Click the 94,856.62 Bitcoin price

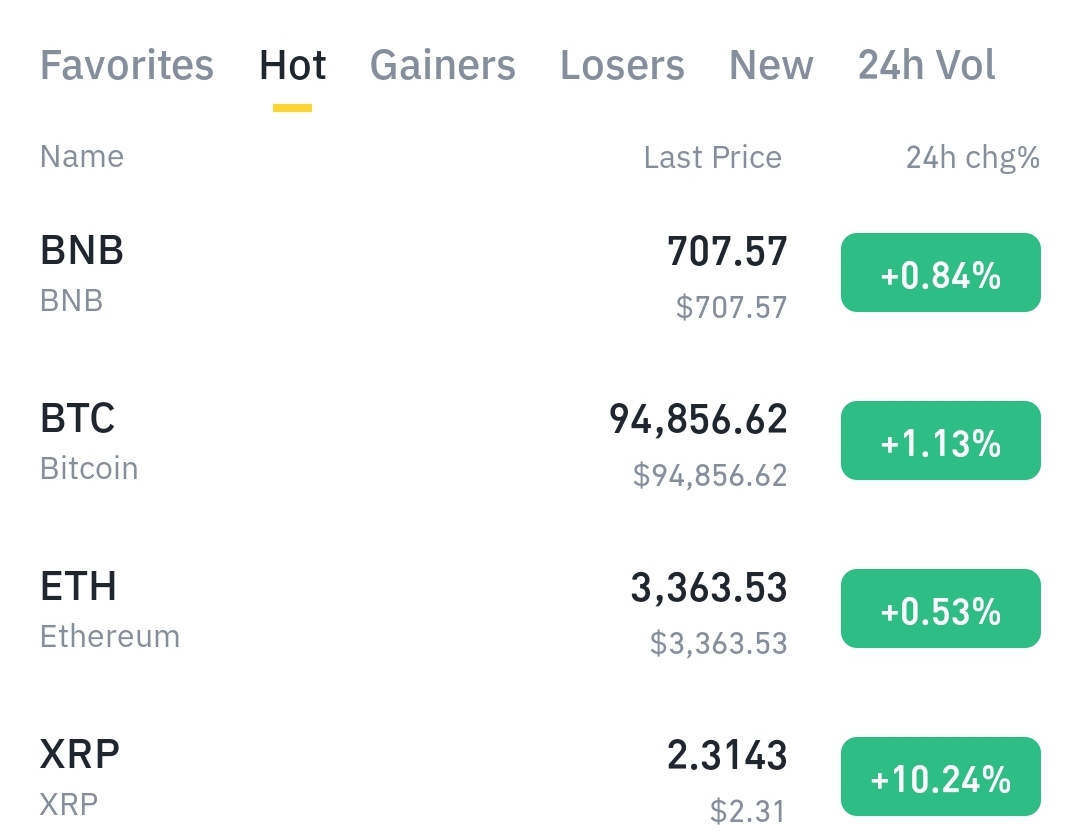point(698,420)
